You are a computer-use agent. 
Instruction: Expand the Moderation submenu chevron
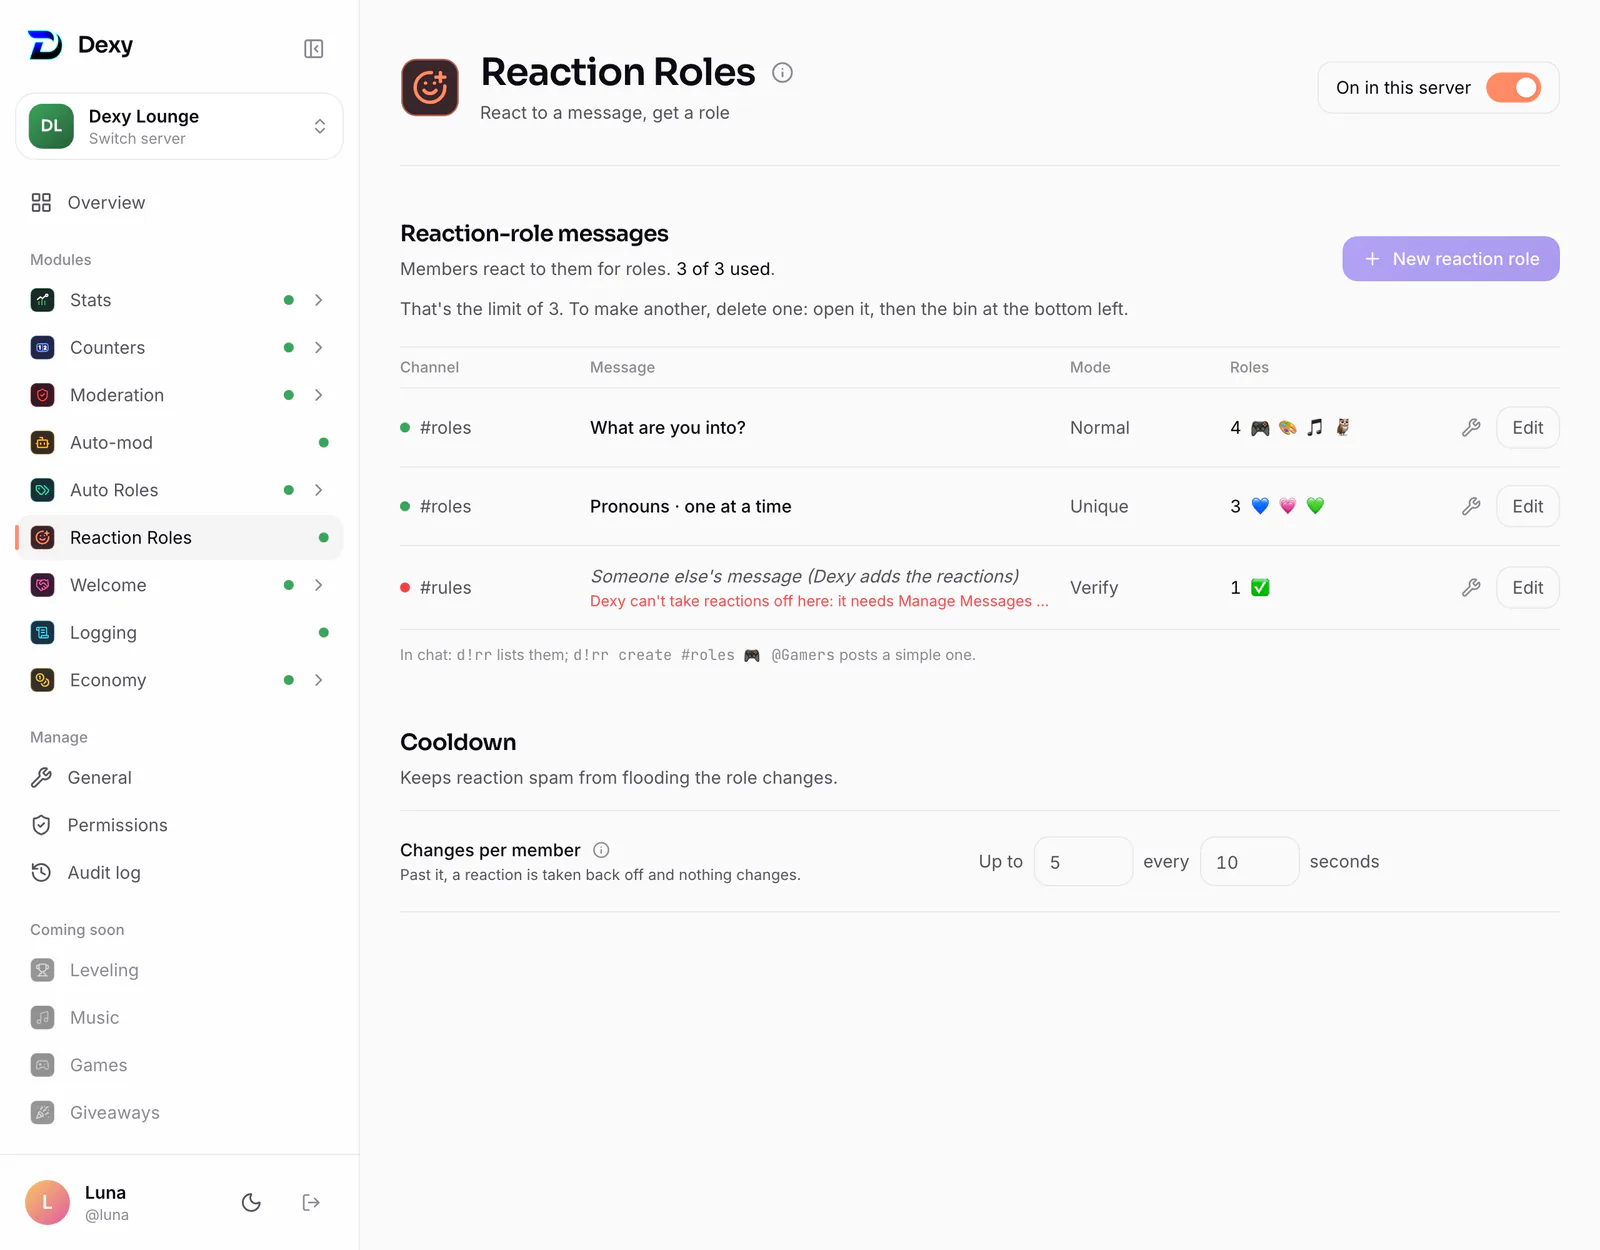[x=319, y=395]
